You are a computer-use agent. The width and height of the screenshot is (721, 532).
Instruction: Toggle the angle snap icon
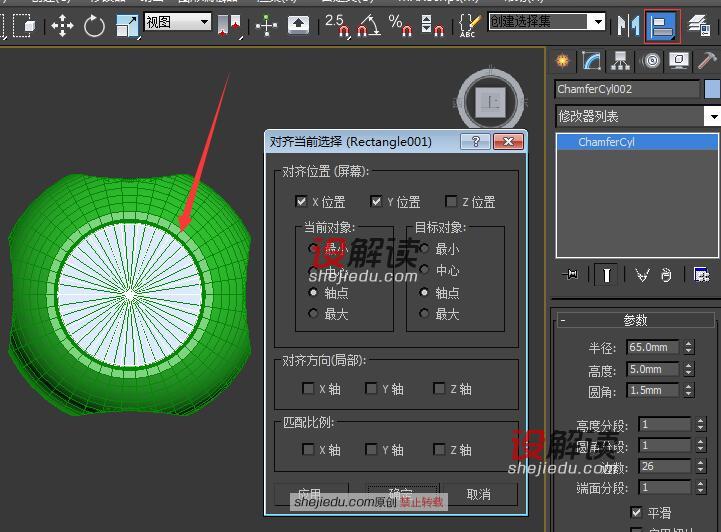coord(368,26)
